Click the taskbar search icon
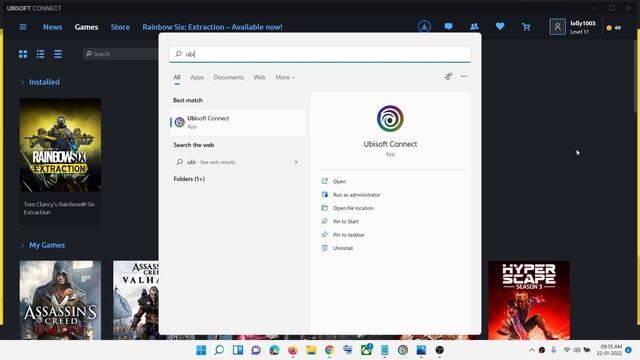The width and height of the screenshot is (640, 360). click(219, 350)
